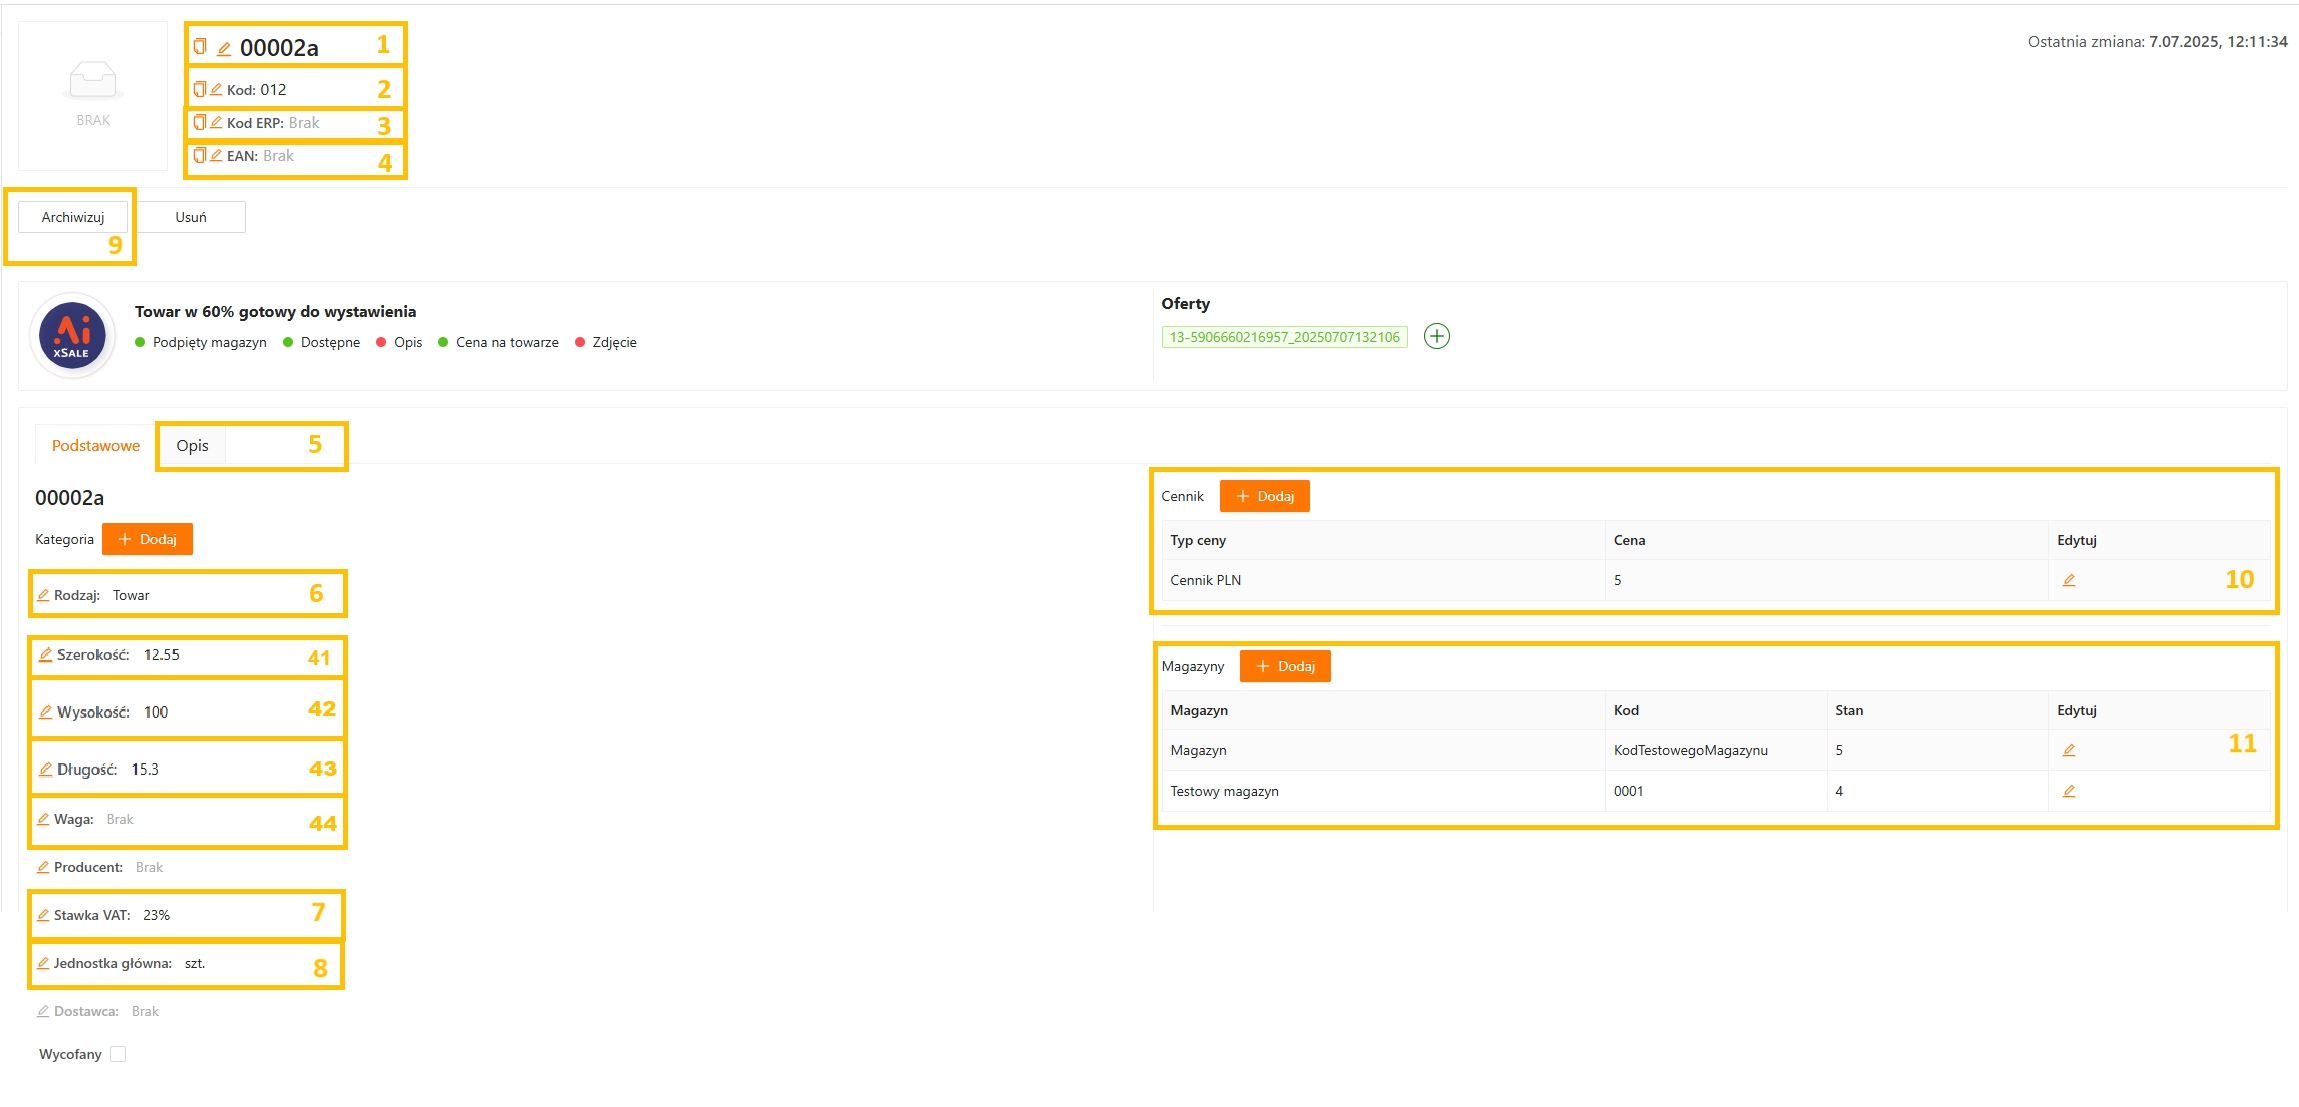Add a price list with Cennik Dodaj
This screenshot has height=1107, width=2299.
(x=1264, y=496)
